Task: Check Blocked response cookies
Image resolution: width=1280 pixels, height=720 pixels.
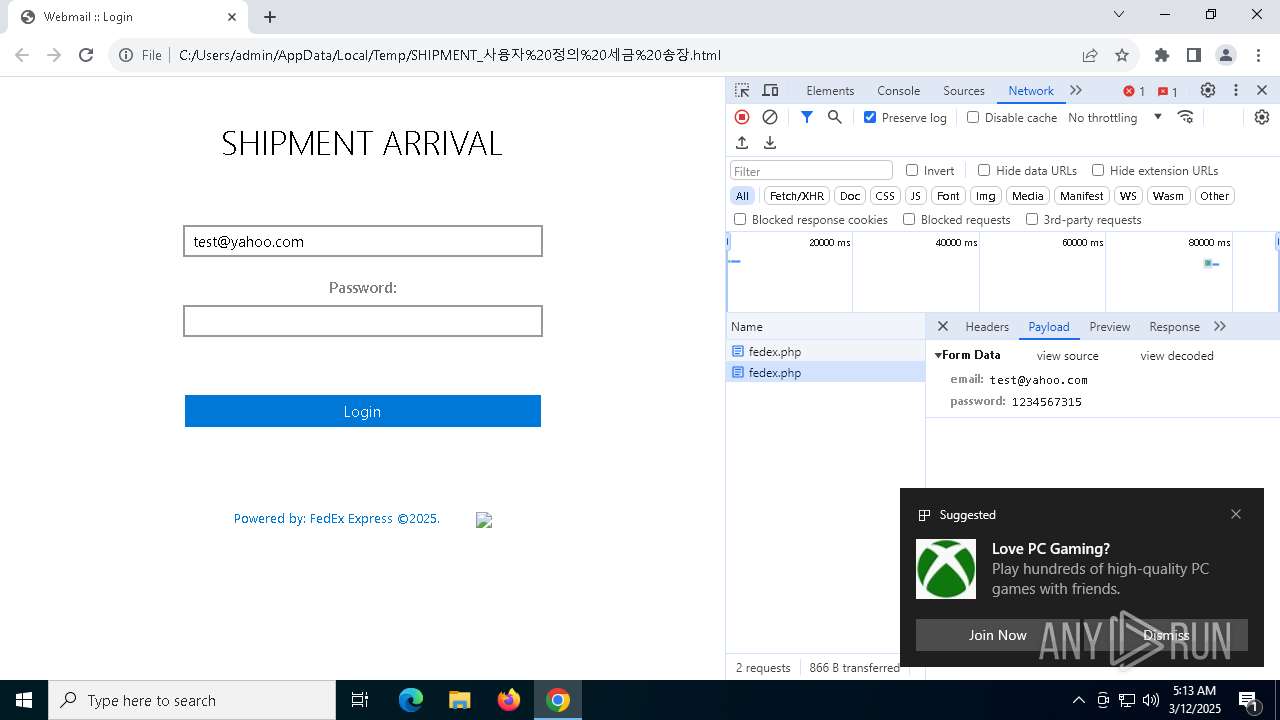Action: [x=740, y=219]
